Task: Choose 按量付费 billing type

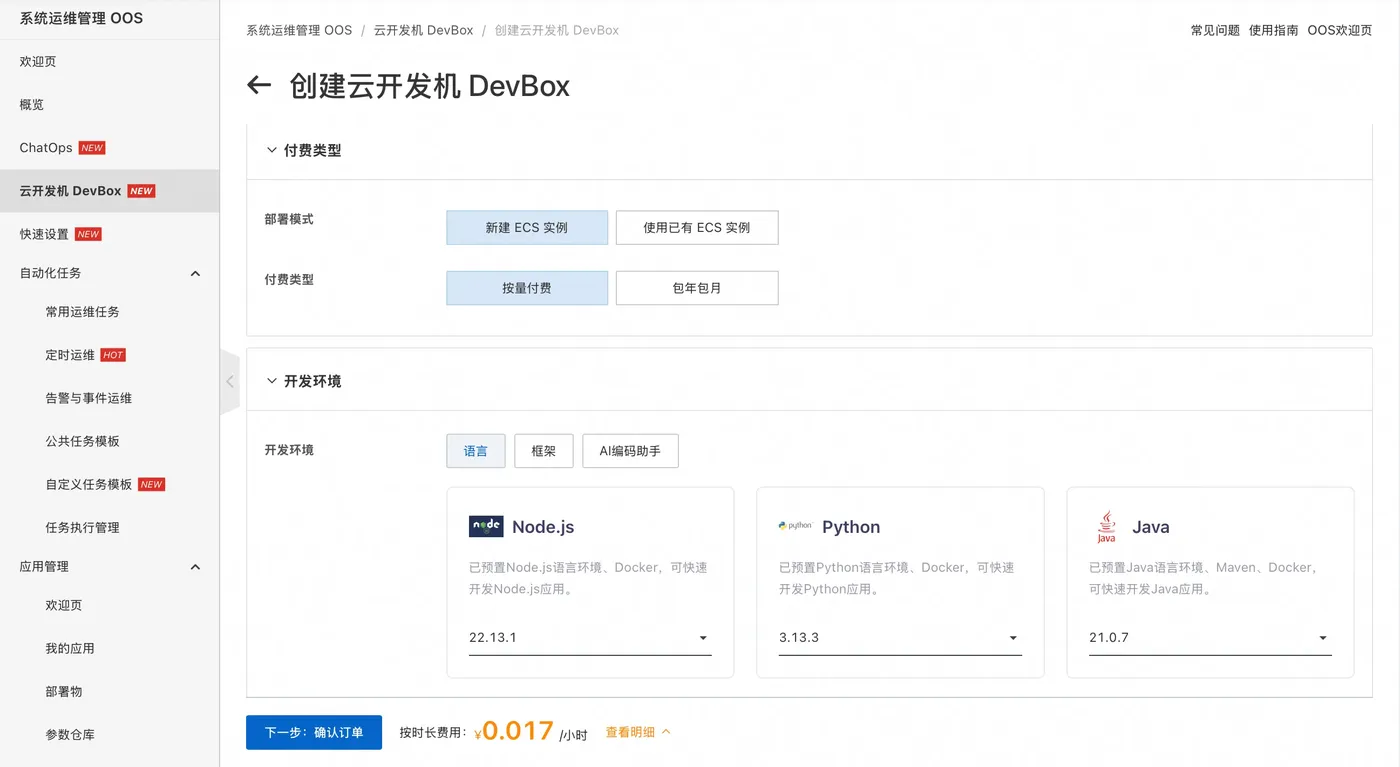Action: (x=527, y=288)
